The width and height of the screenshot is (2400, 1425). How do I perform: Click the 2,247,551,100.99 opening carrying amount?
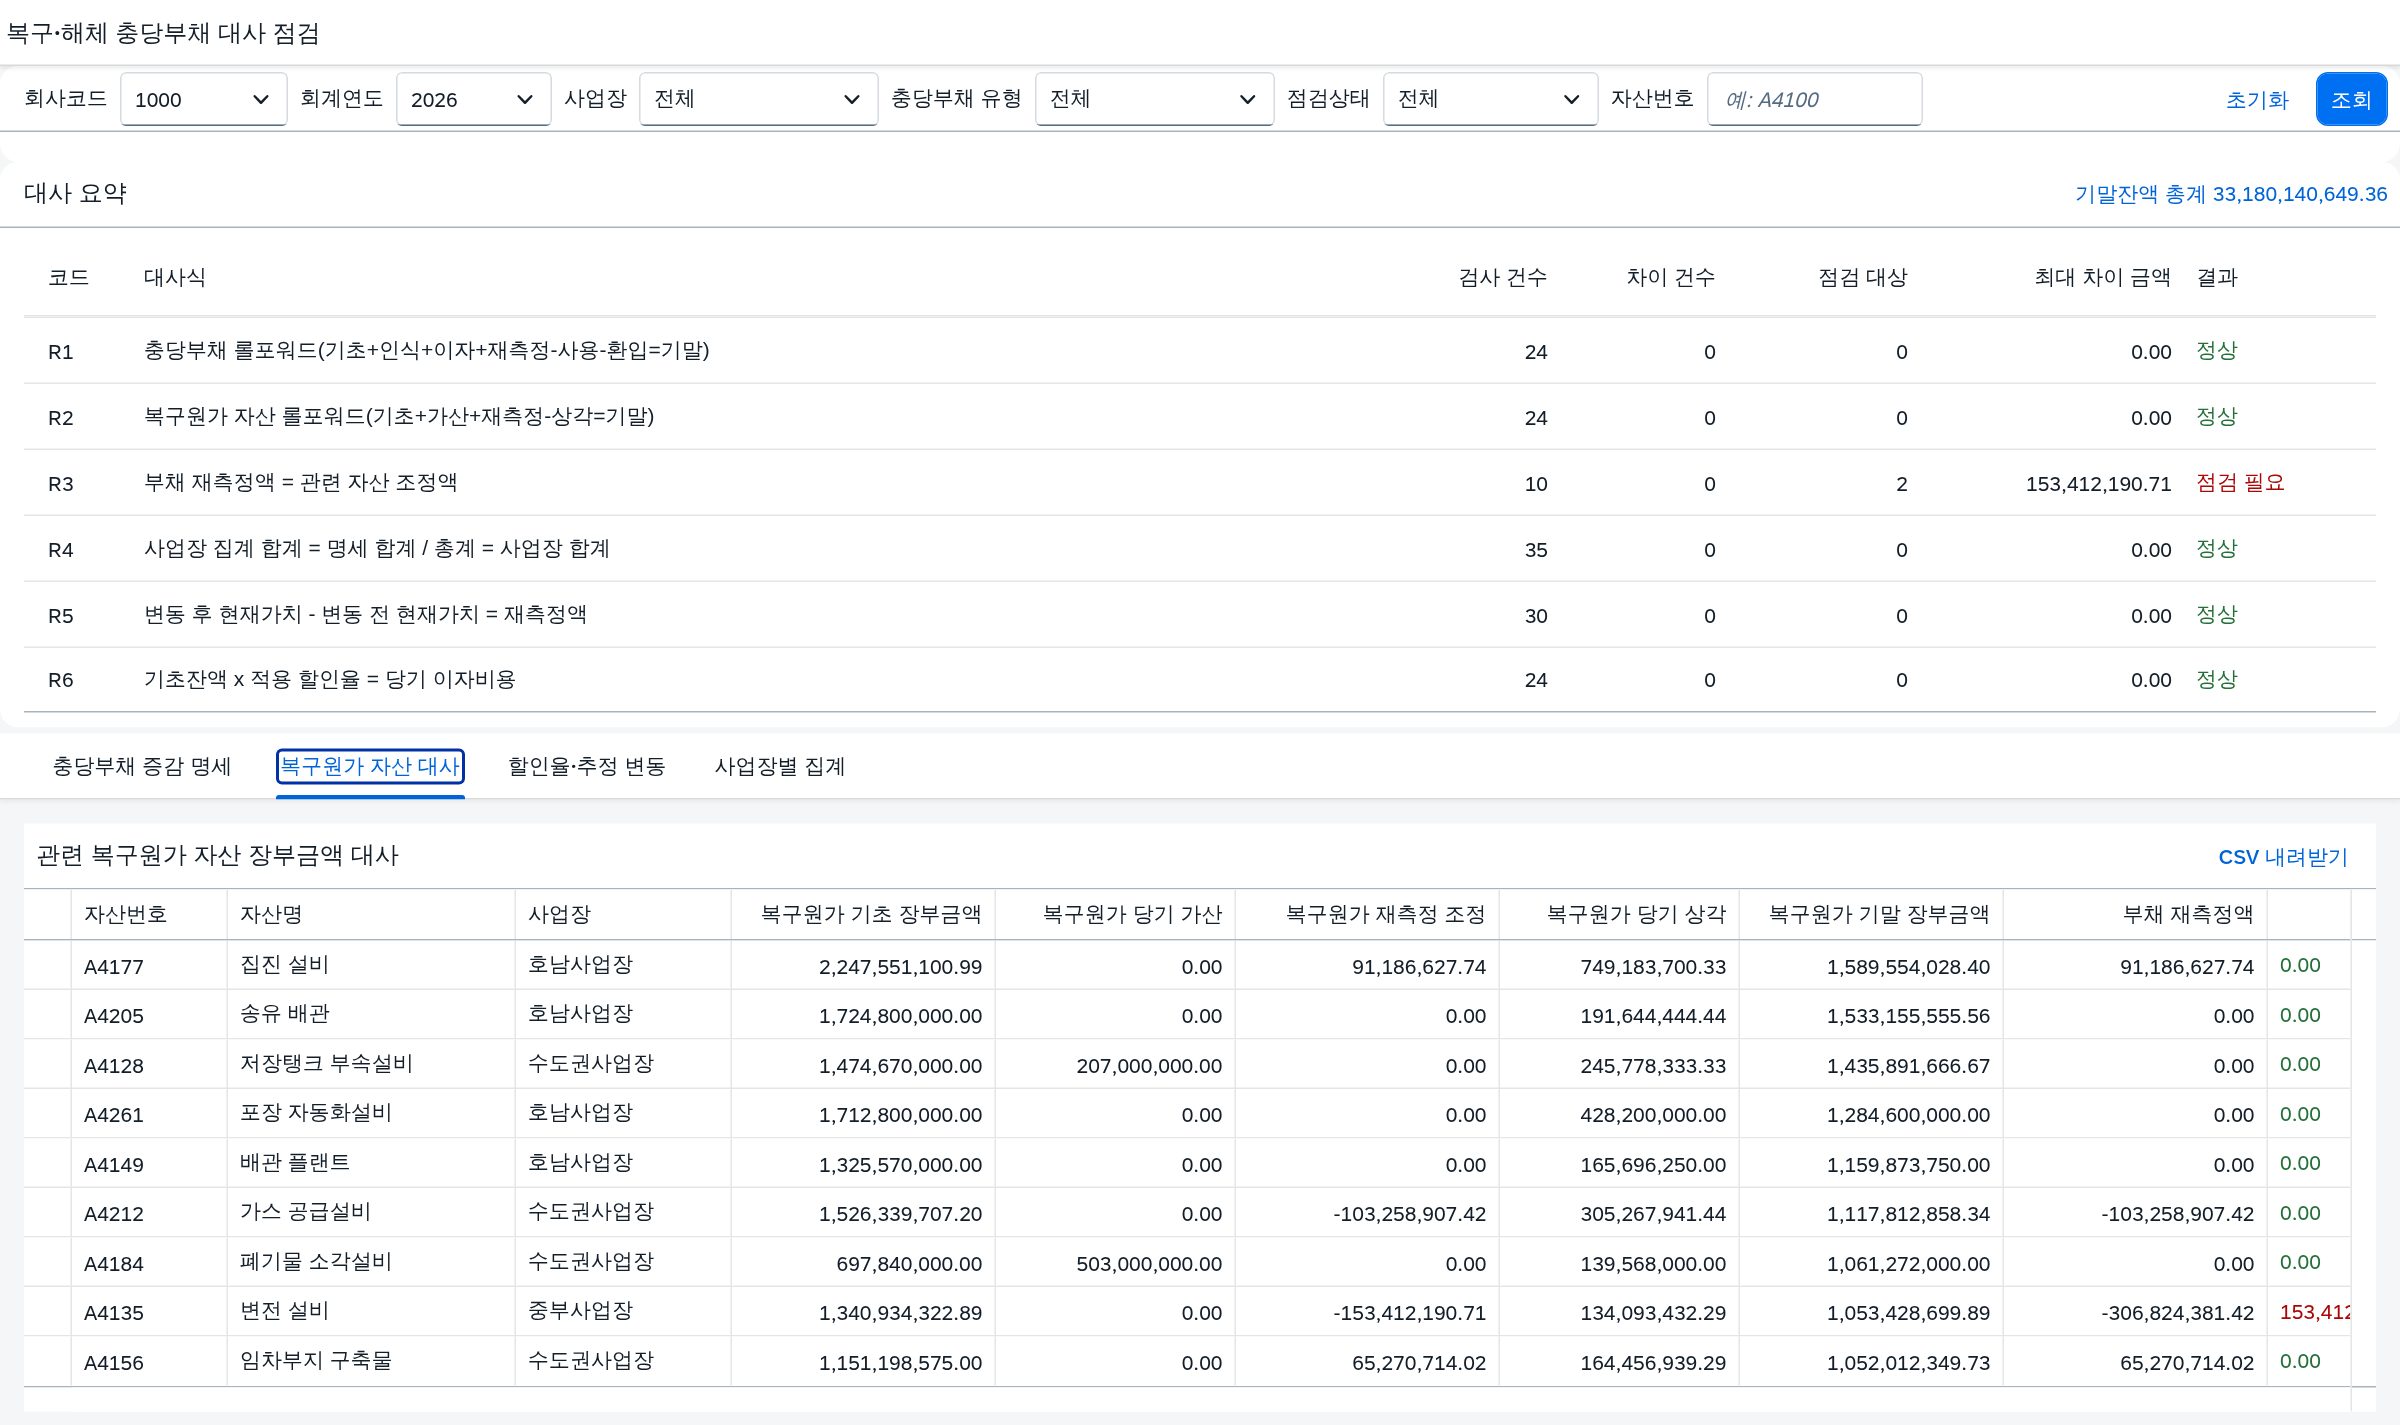pyautogui.click(x=900, y=967)
